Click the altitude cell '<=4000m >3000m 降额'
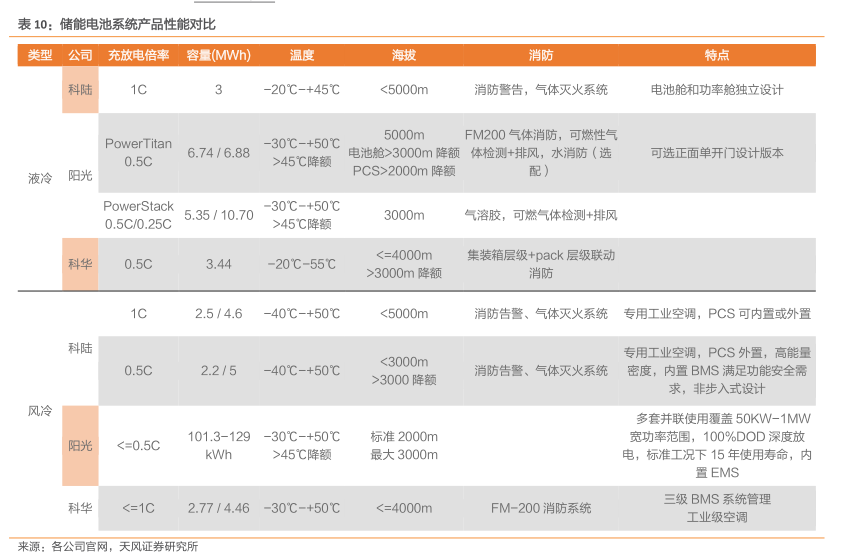This screenshot has width=844, height=556. 404,264
